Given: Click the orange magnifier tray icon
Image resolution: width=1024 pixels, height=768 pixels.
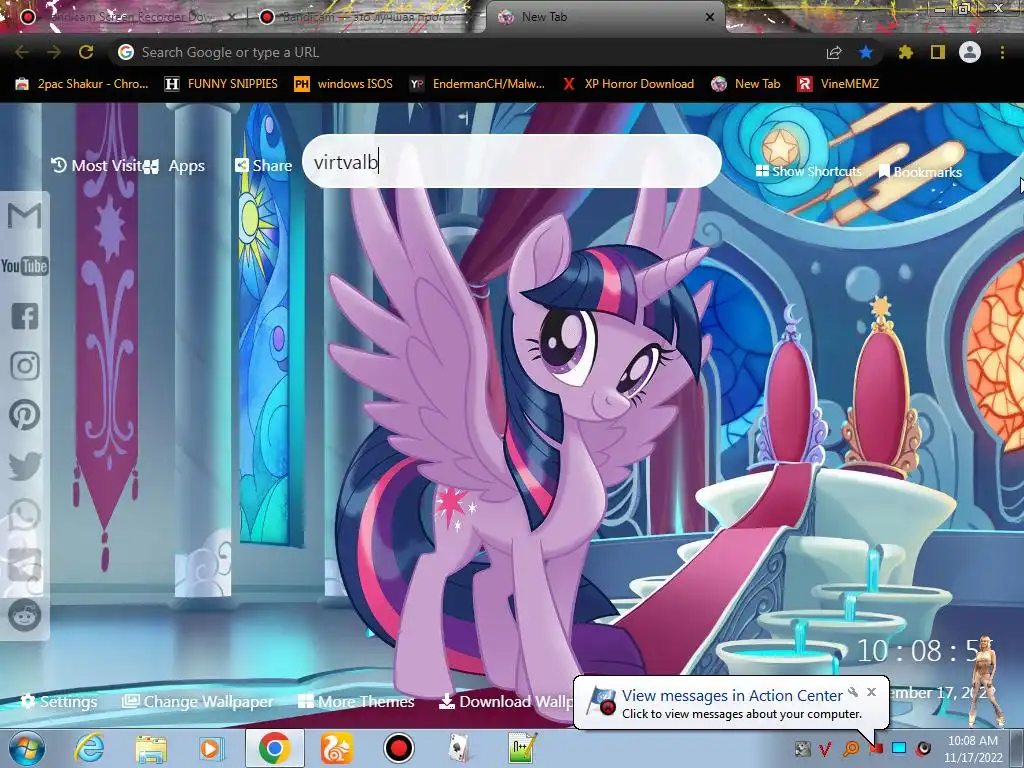Looking at the screenshot, I should tap(851, 748).
